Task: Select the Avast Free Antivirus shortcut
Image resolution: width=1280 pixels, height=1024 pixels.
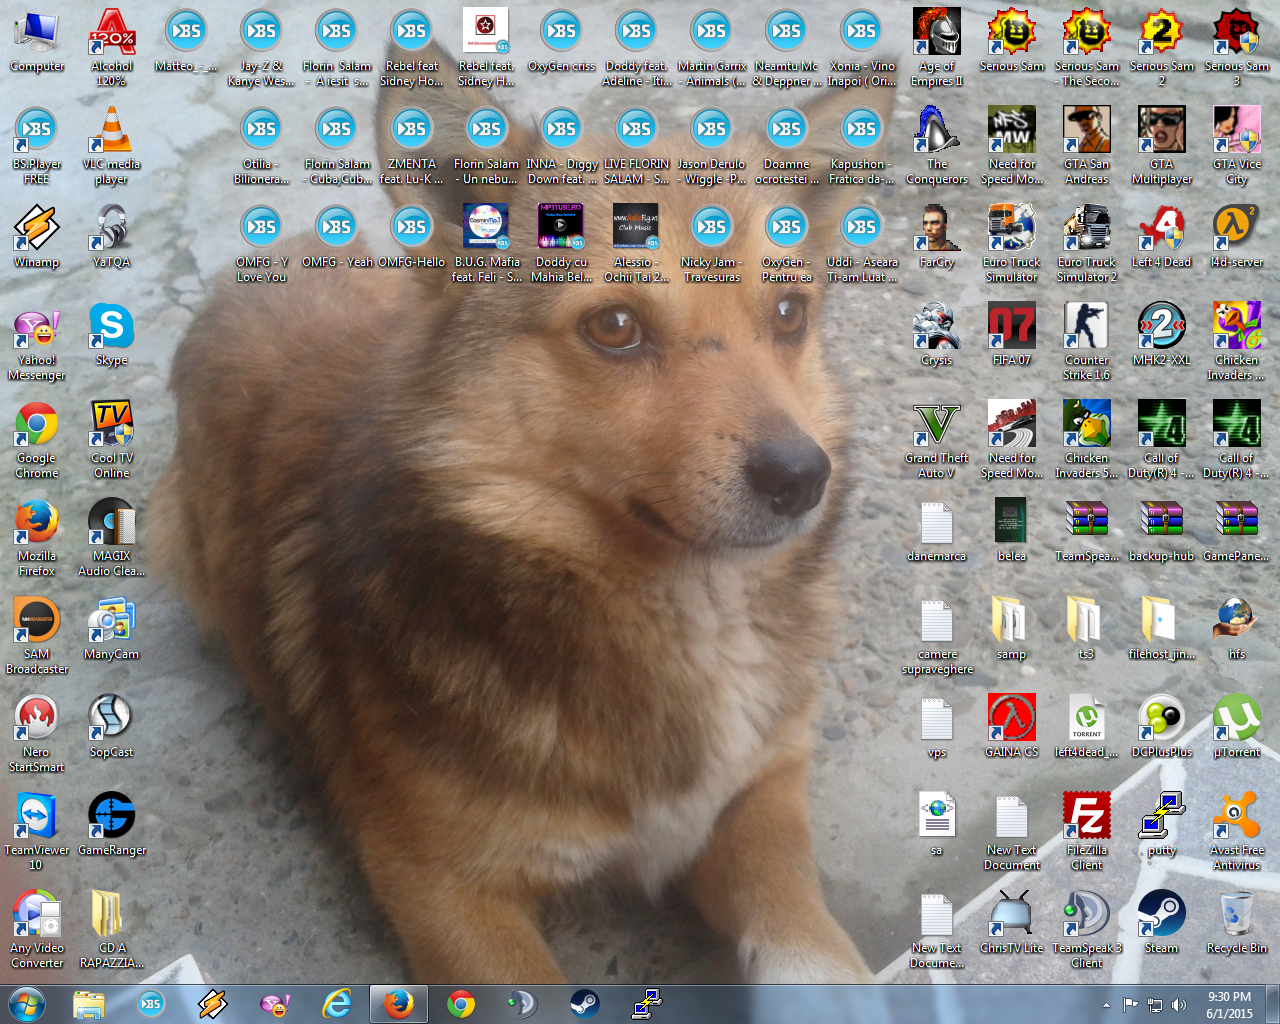Action: (1236, 818)
